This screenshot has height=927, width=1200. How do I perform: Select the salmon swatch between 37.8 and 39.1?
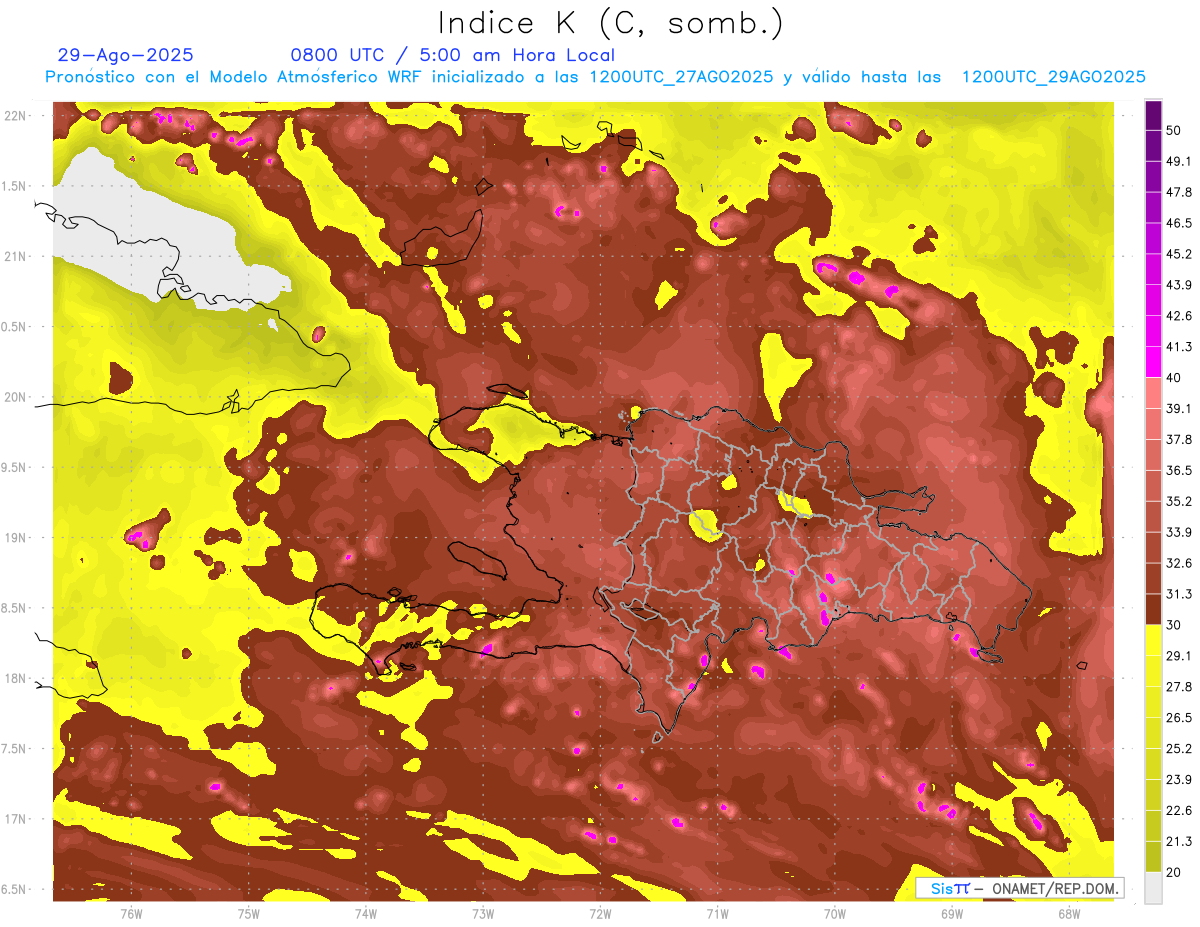[1153, 423]
